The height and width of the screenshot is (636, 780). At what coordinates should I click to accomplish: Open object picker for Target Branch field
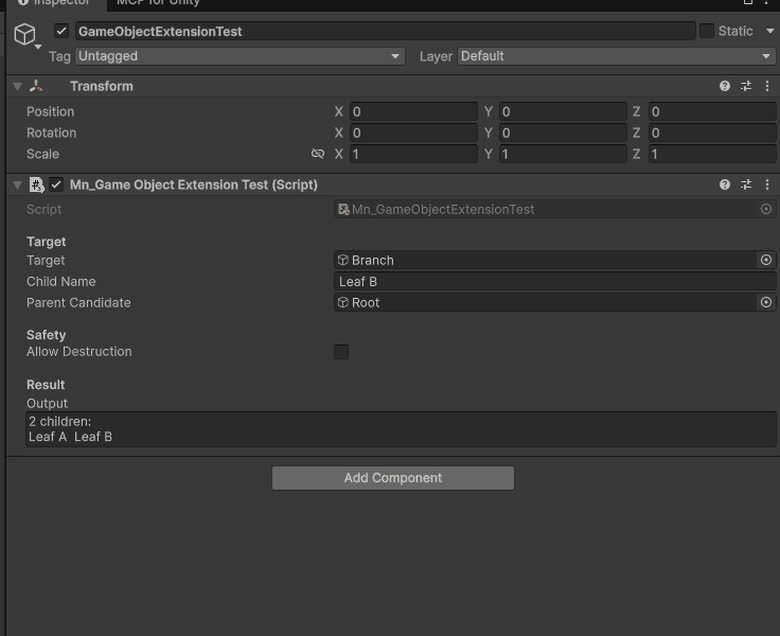point(766,260)
